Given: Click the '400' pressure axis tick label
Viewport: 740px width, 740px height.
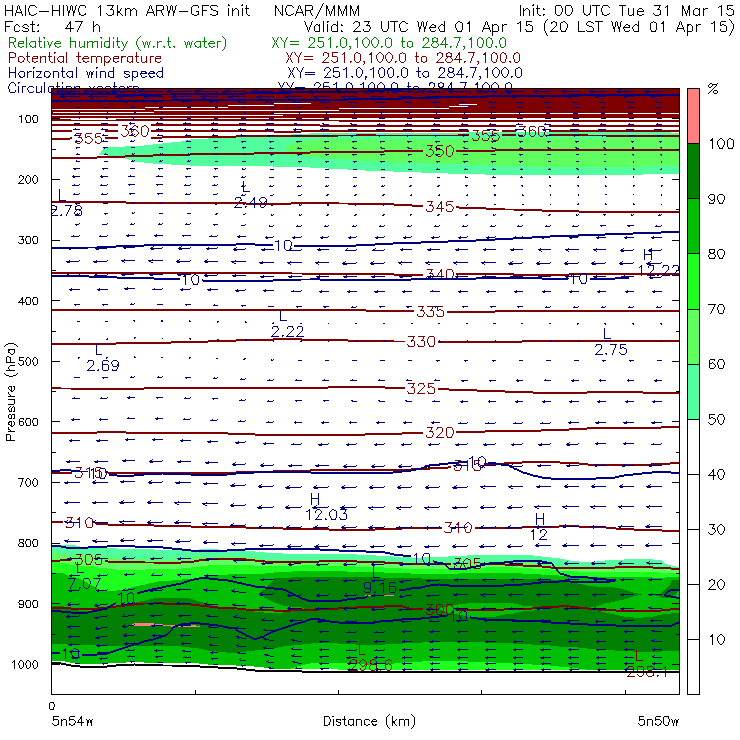Looking at the screenshot, I should click(x=28, y=301).
